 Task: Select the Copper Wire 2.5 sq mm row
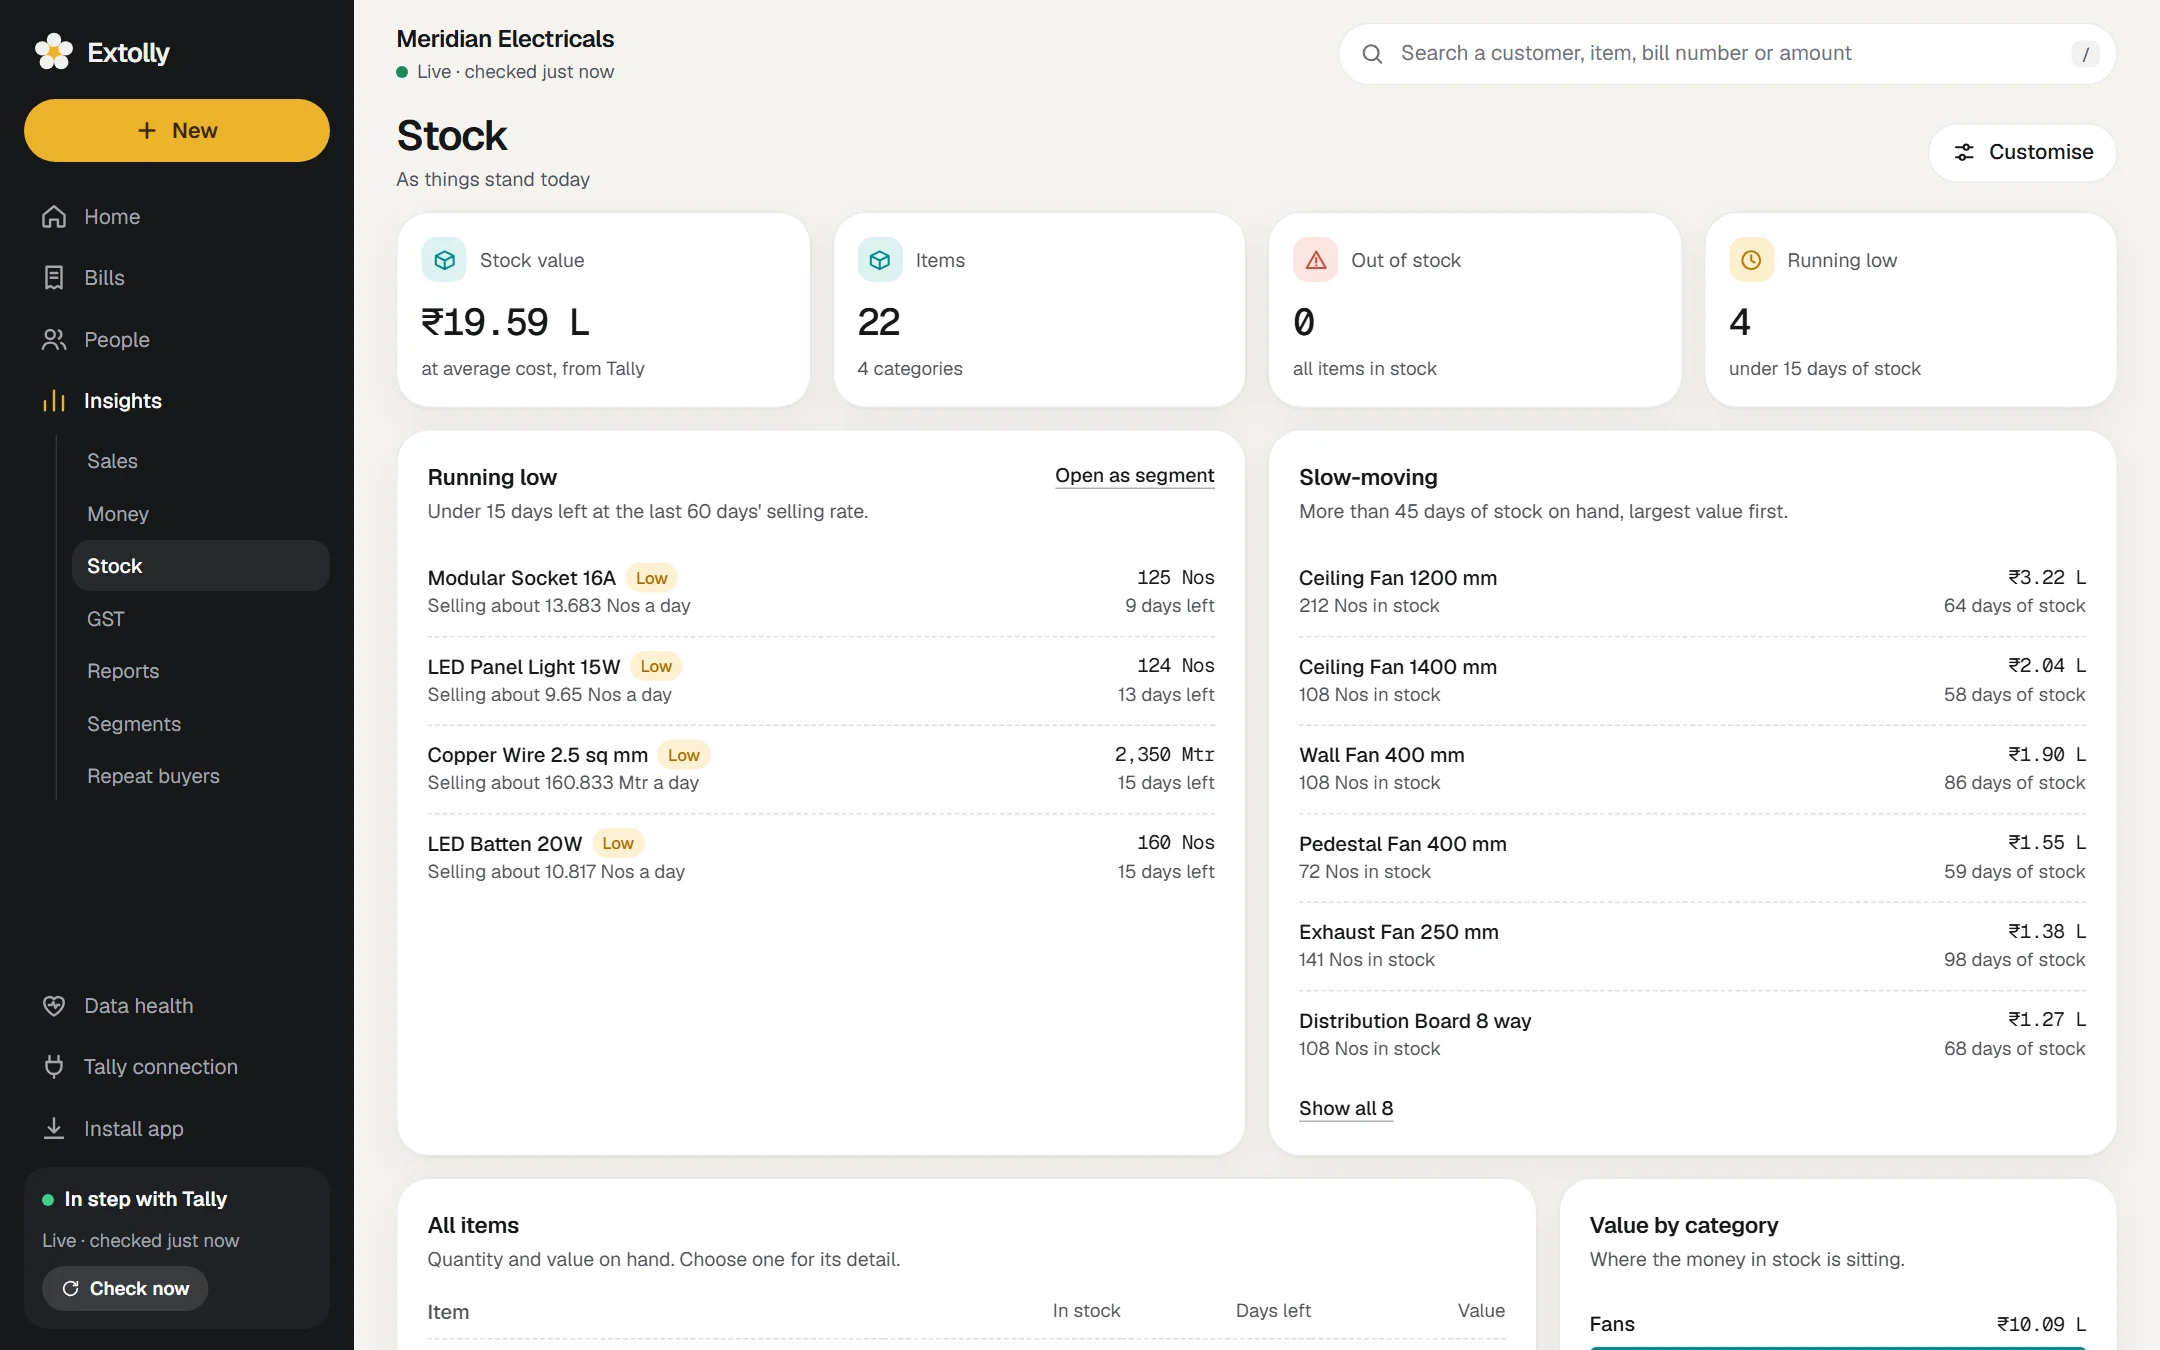tap(821, 769)
